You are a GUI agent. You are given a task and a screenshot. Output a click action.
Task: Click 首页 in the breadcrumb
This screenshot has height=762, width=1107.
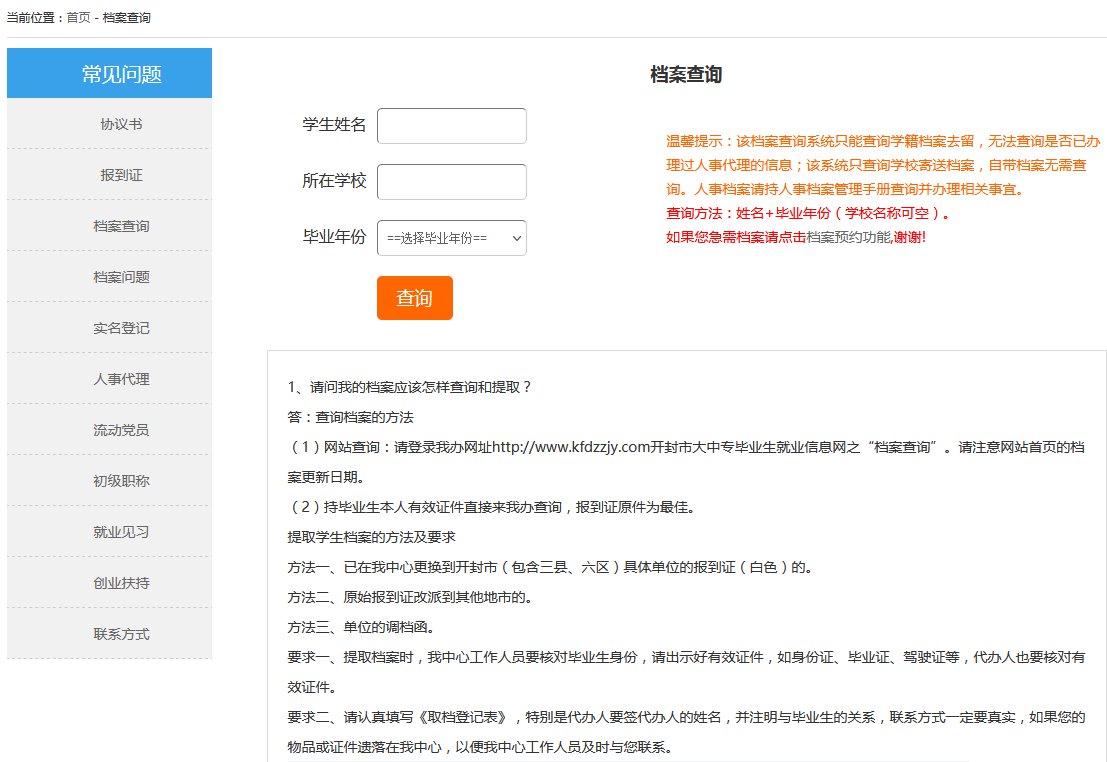[78, 18]
